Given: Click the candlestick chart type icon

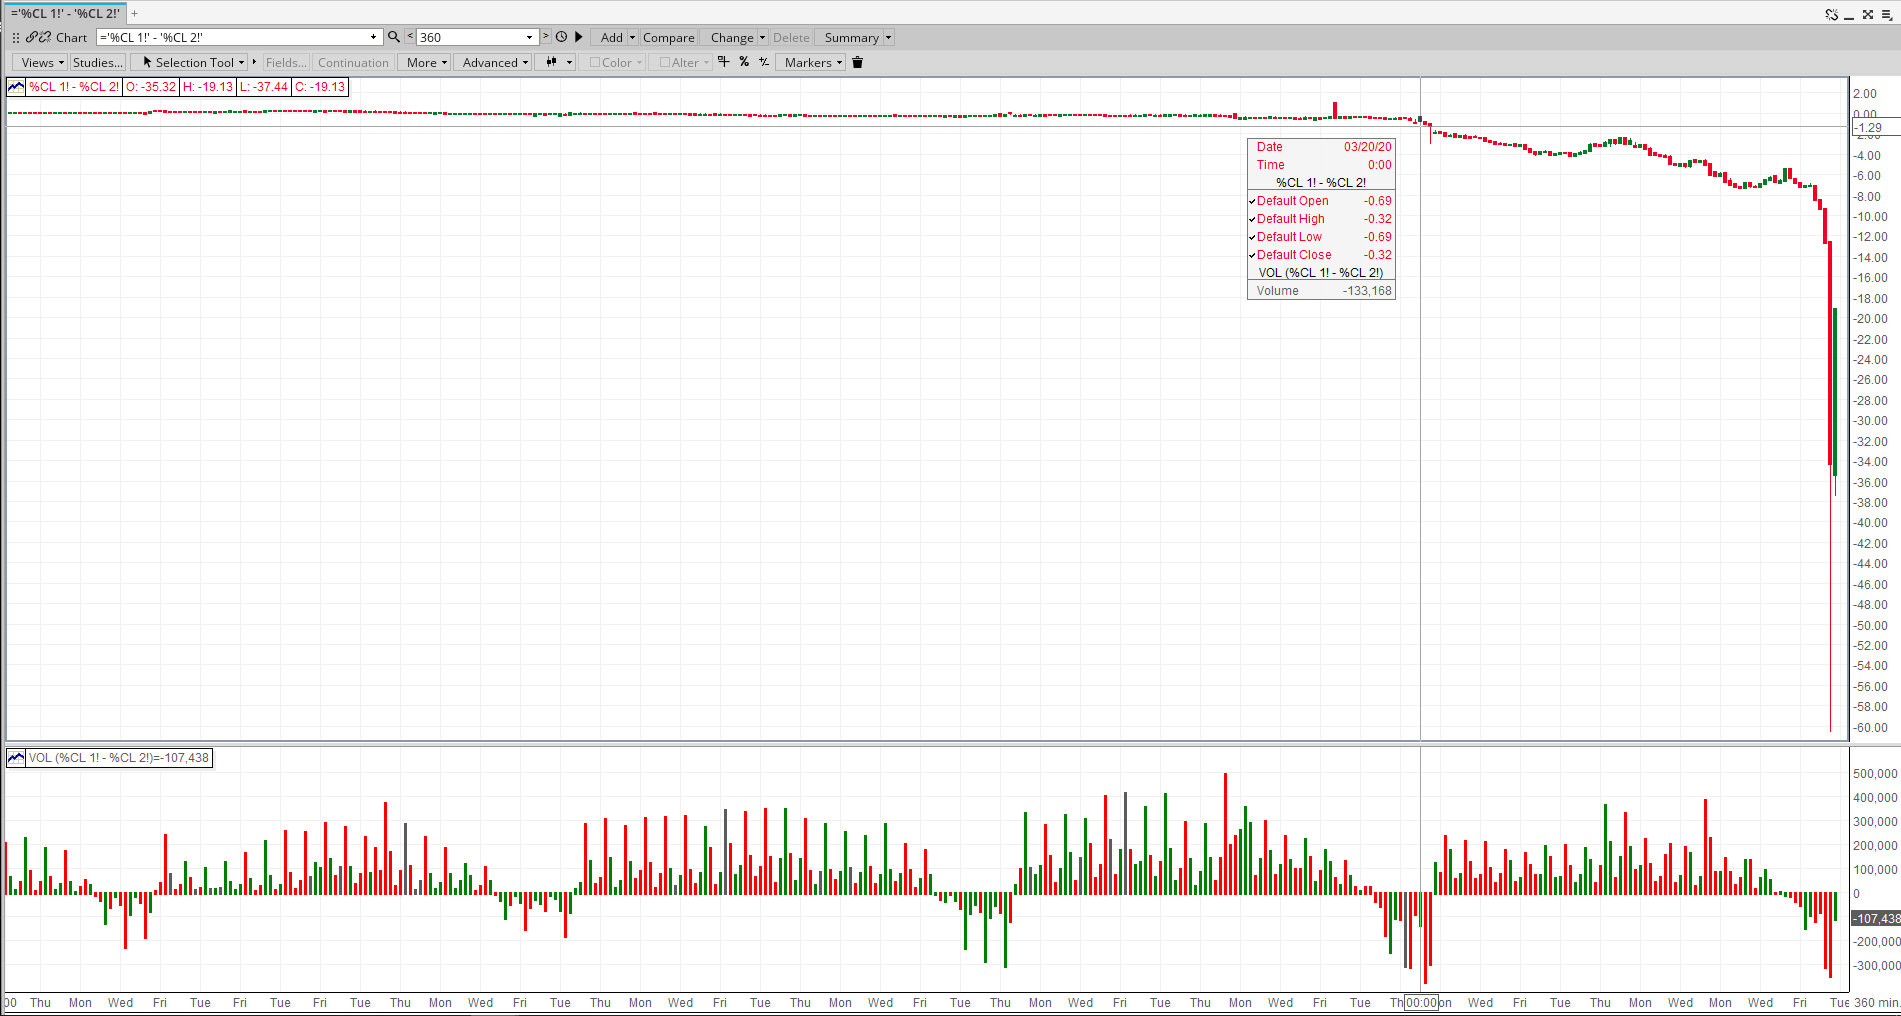Looking at the screenshot, I should [551, 62].
